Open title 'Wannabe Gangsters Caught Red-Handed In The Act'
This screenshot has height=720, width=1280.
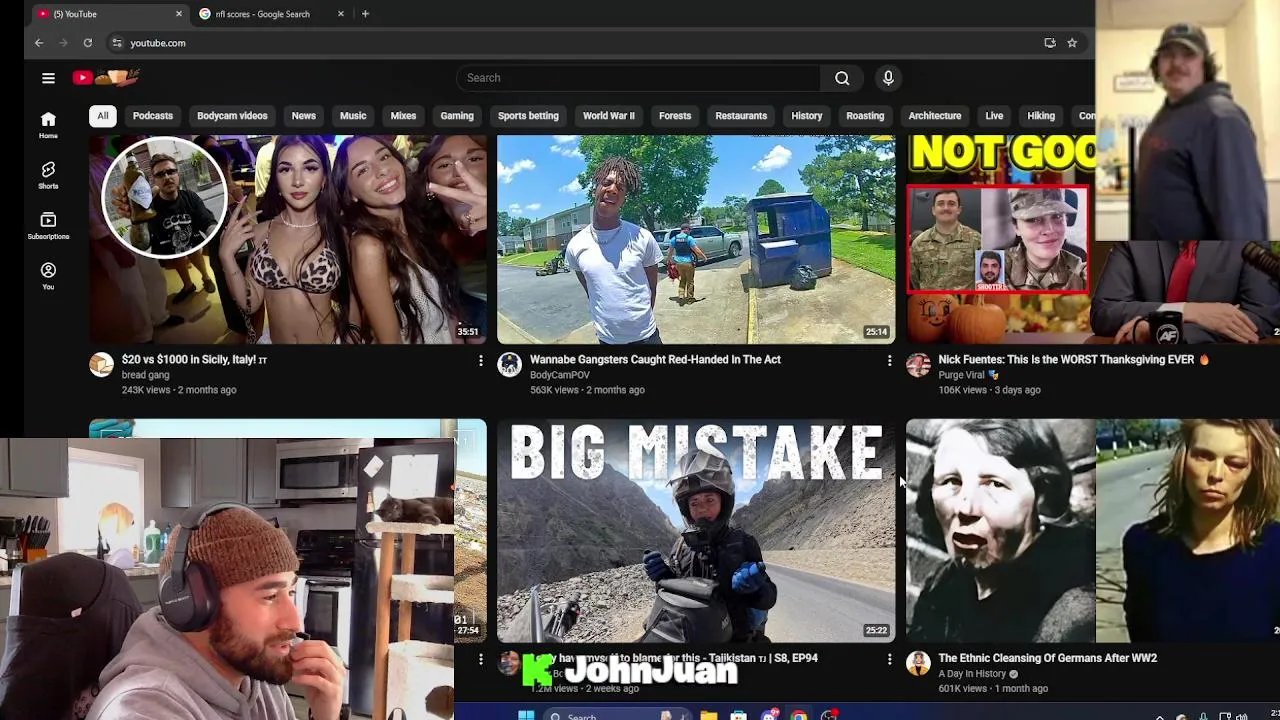655,359
